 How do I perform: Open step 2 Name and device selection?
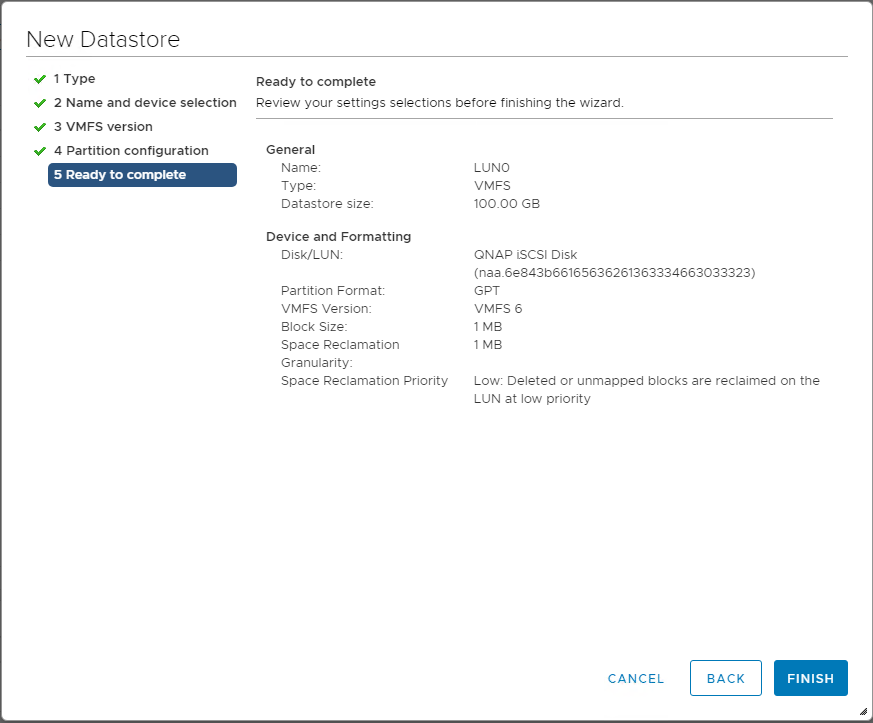point(145,103)
